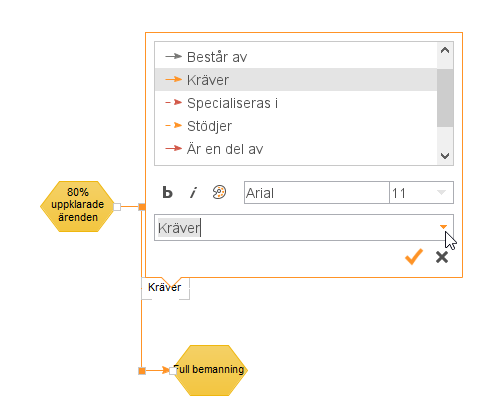Viewport: 481px width, 408px height.
Task: Cancel editing with the X icon
Action: click(442, 257)
